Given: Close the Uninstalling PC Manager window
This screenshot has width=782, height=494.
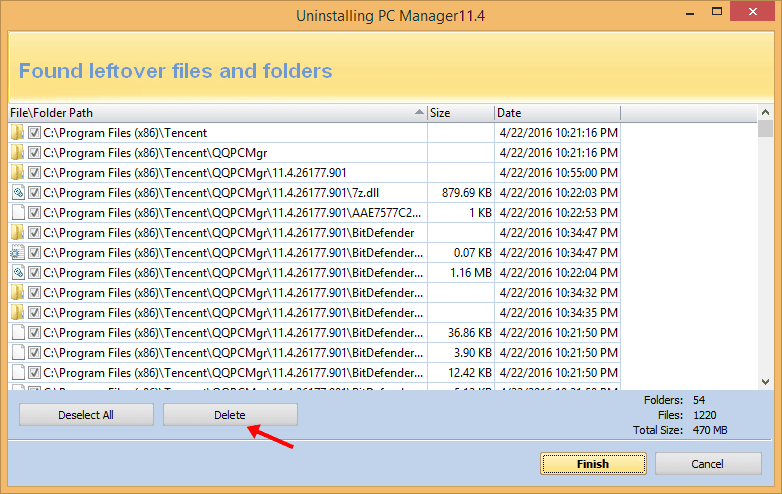Looking at the screenshot, I should point(753,11).
